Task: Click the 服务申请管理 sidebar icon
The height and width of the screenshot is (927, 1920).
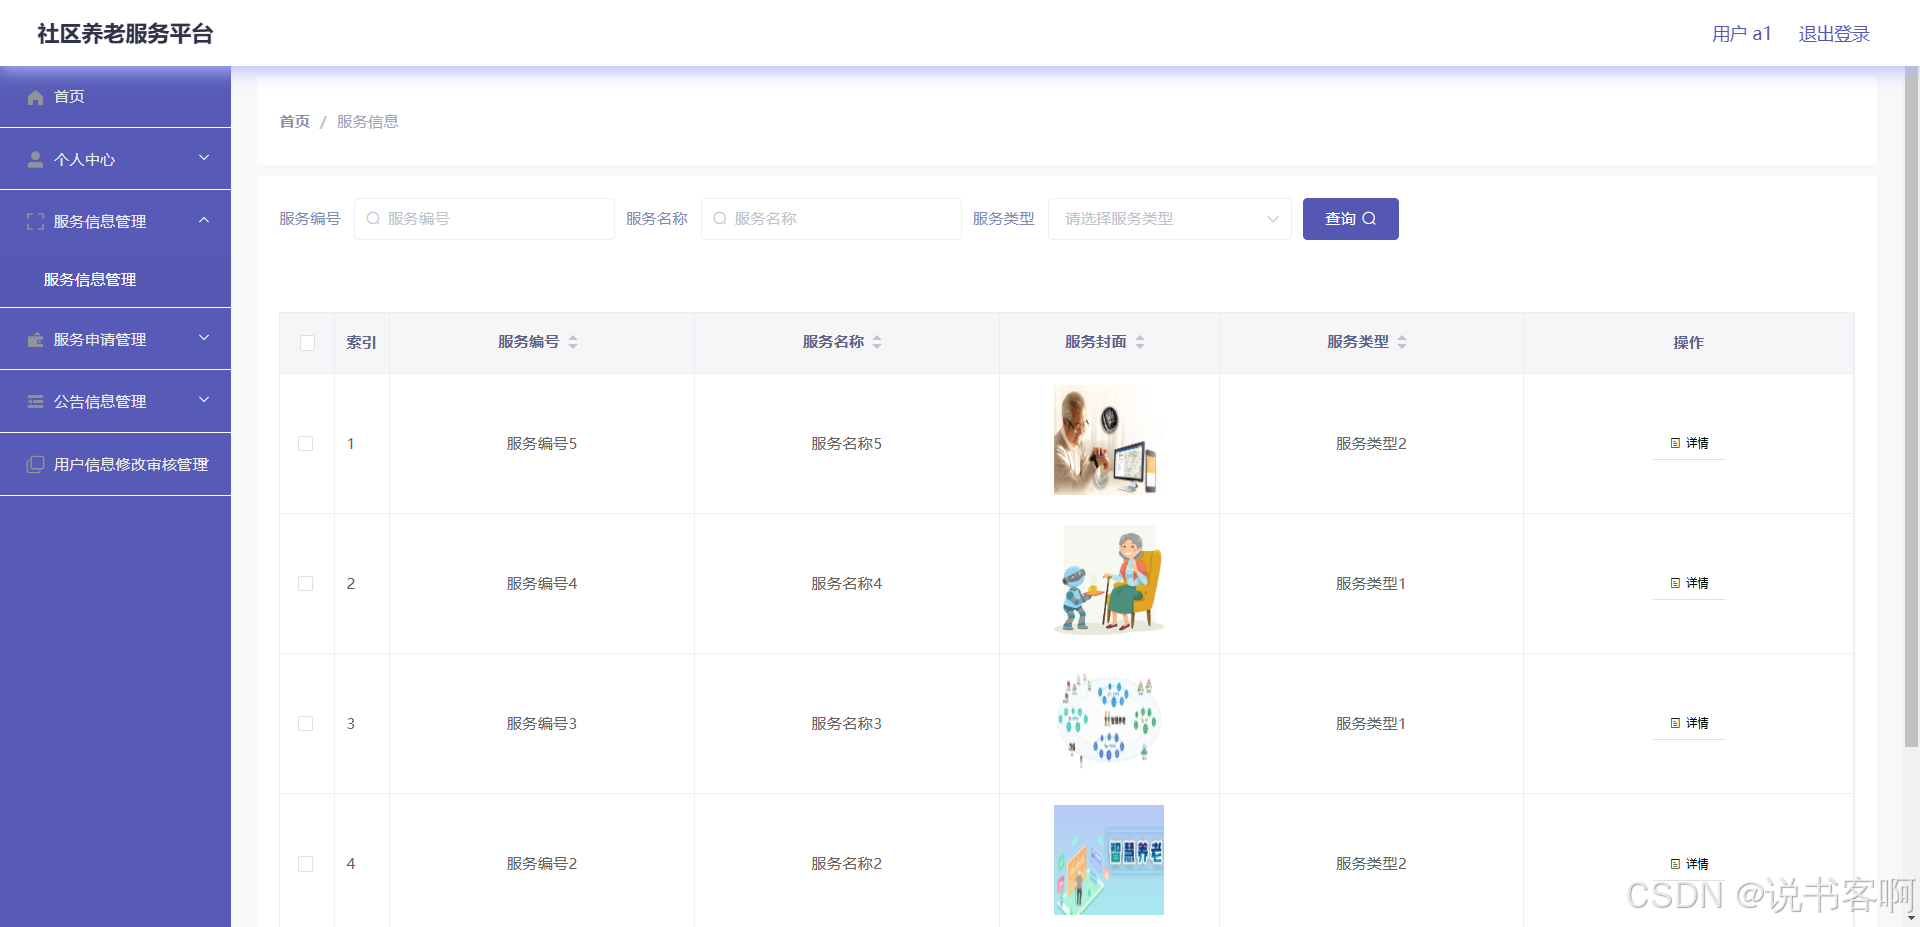Action: tap(35, 338)
